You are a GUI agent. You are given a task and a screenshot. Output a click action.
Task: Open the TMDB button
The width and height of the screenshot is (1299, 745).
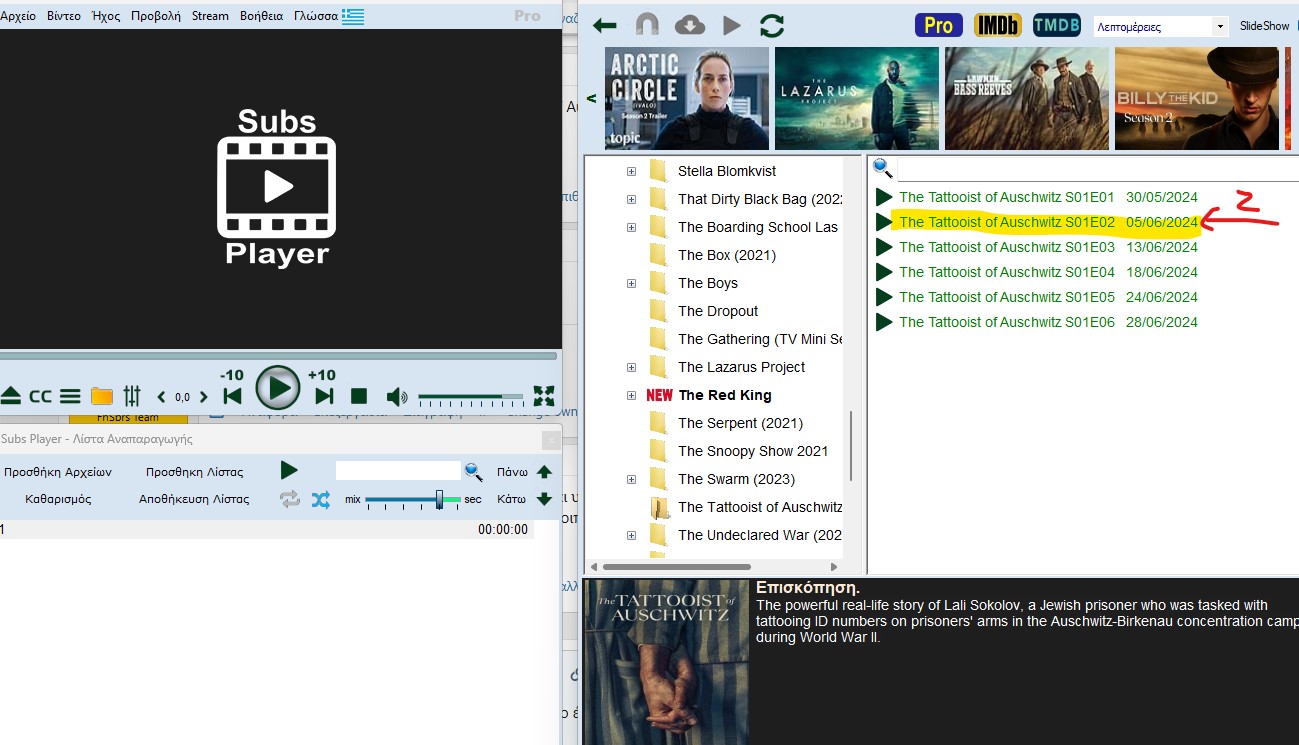tap(1056, 25)
